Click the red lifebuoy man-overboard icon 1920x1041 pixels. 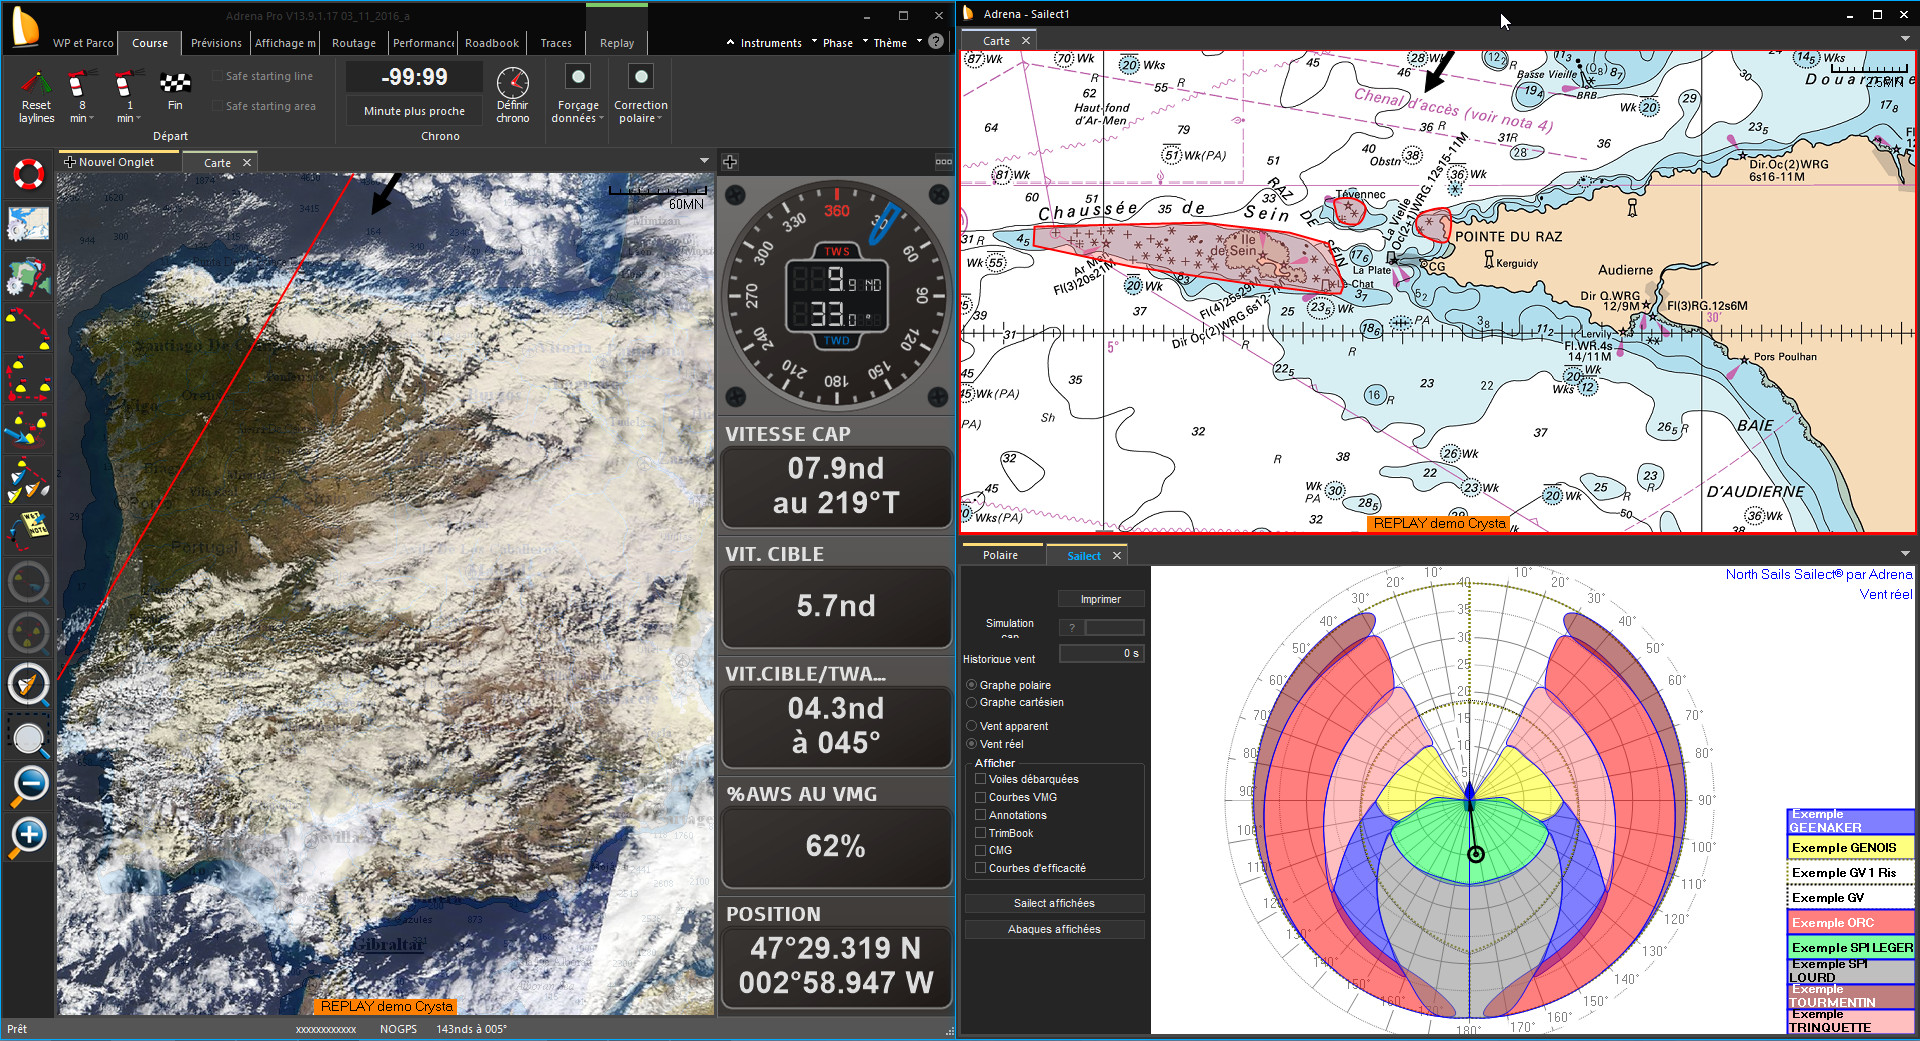click(29, 174)
